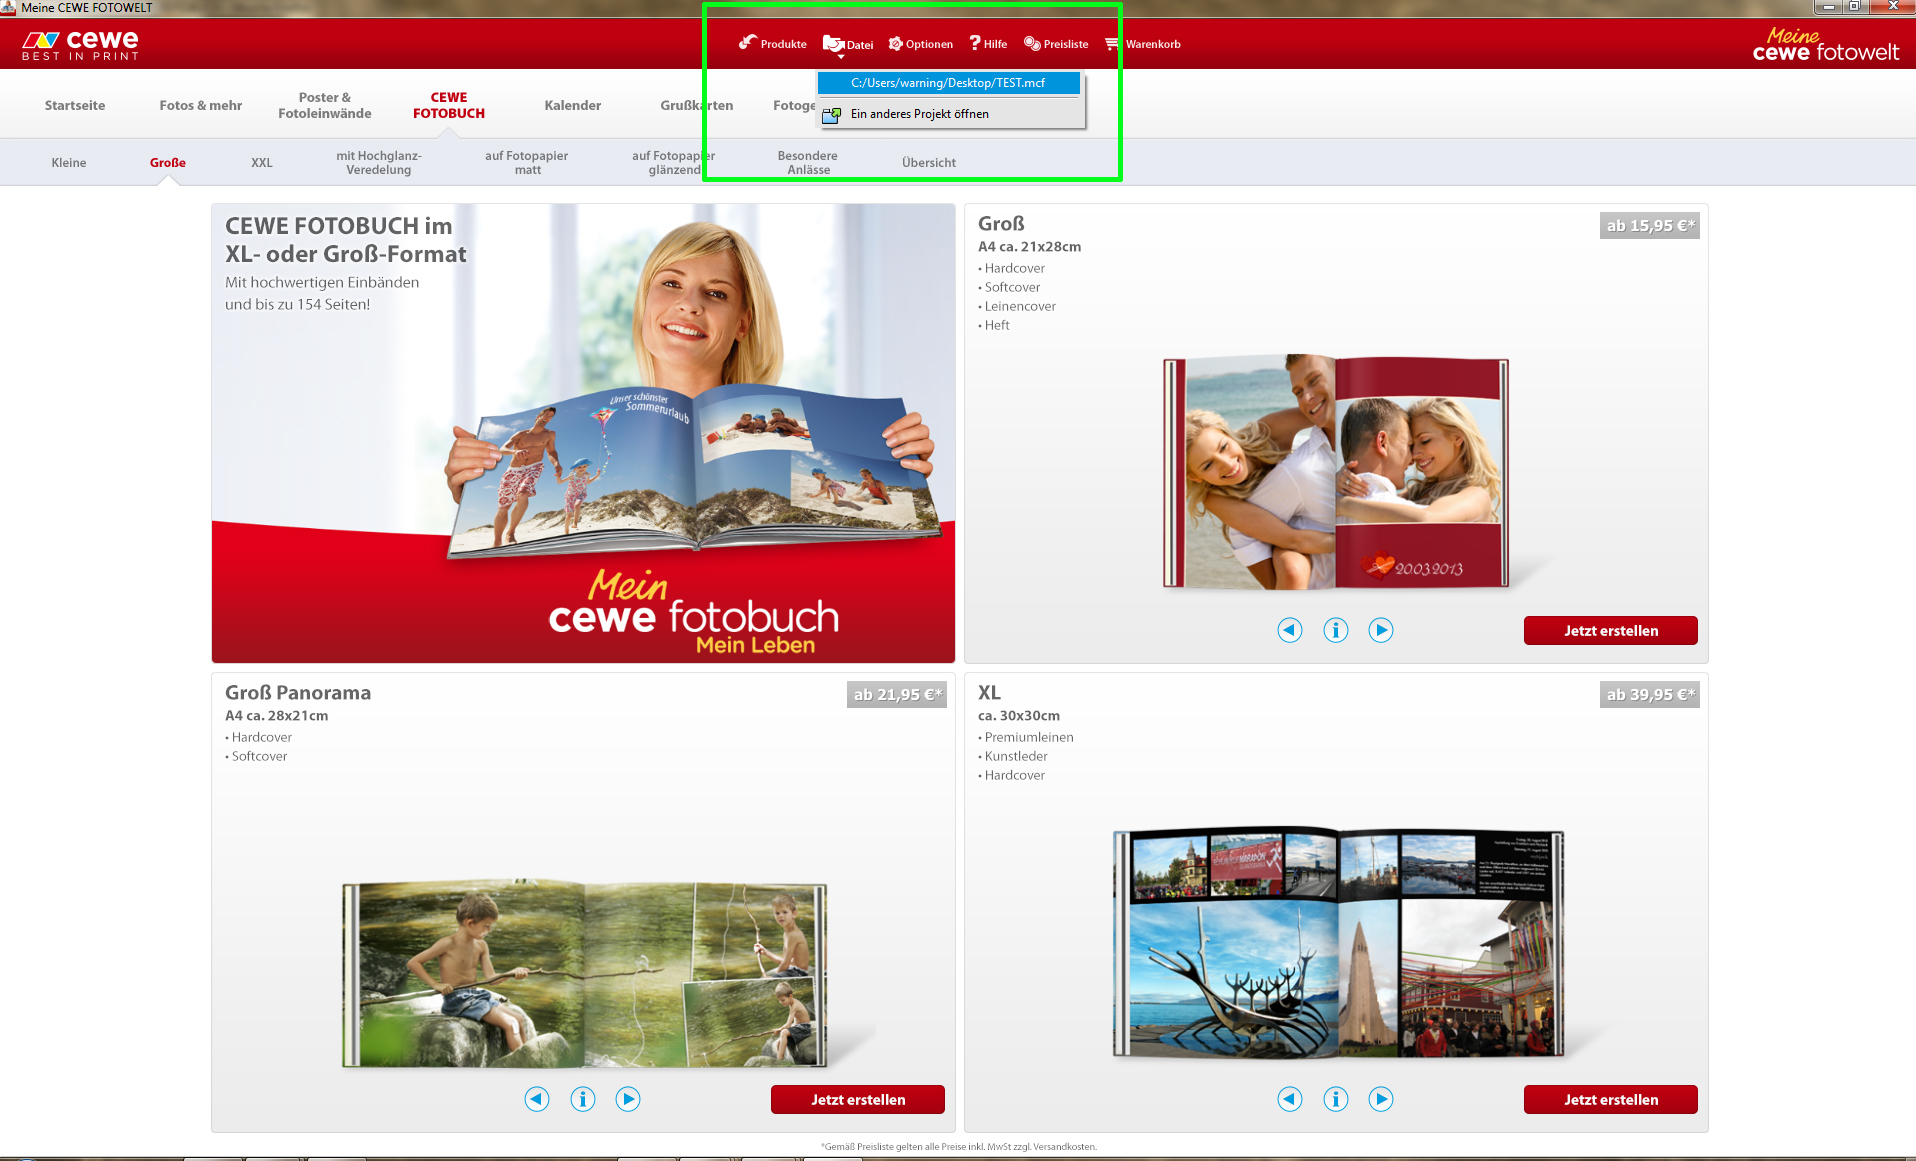The width and height of the screenshot is (1916, 1161).
Task: Click the 'Groß Panorama' heading
Action: [x=298, y=693]
